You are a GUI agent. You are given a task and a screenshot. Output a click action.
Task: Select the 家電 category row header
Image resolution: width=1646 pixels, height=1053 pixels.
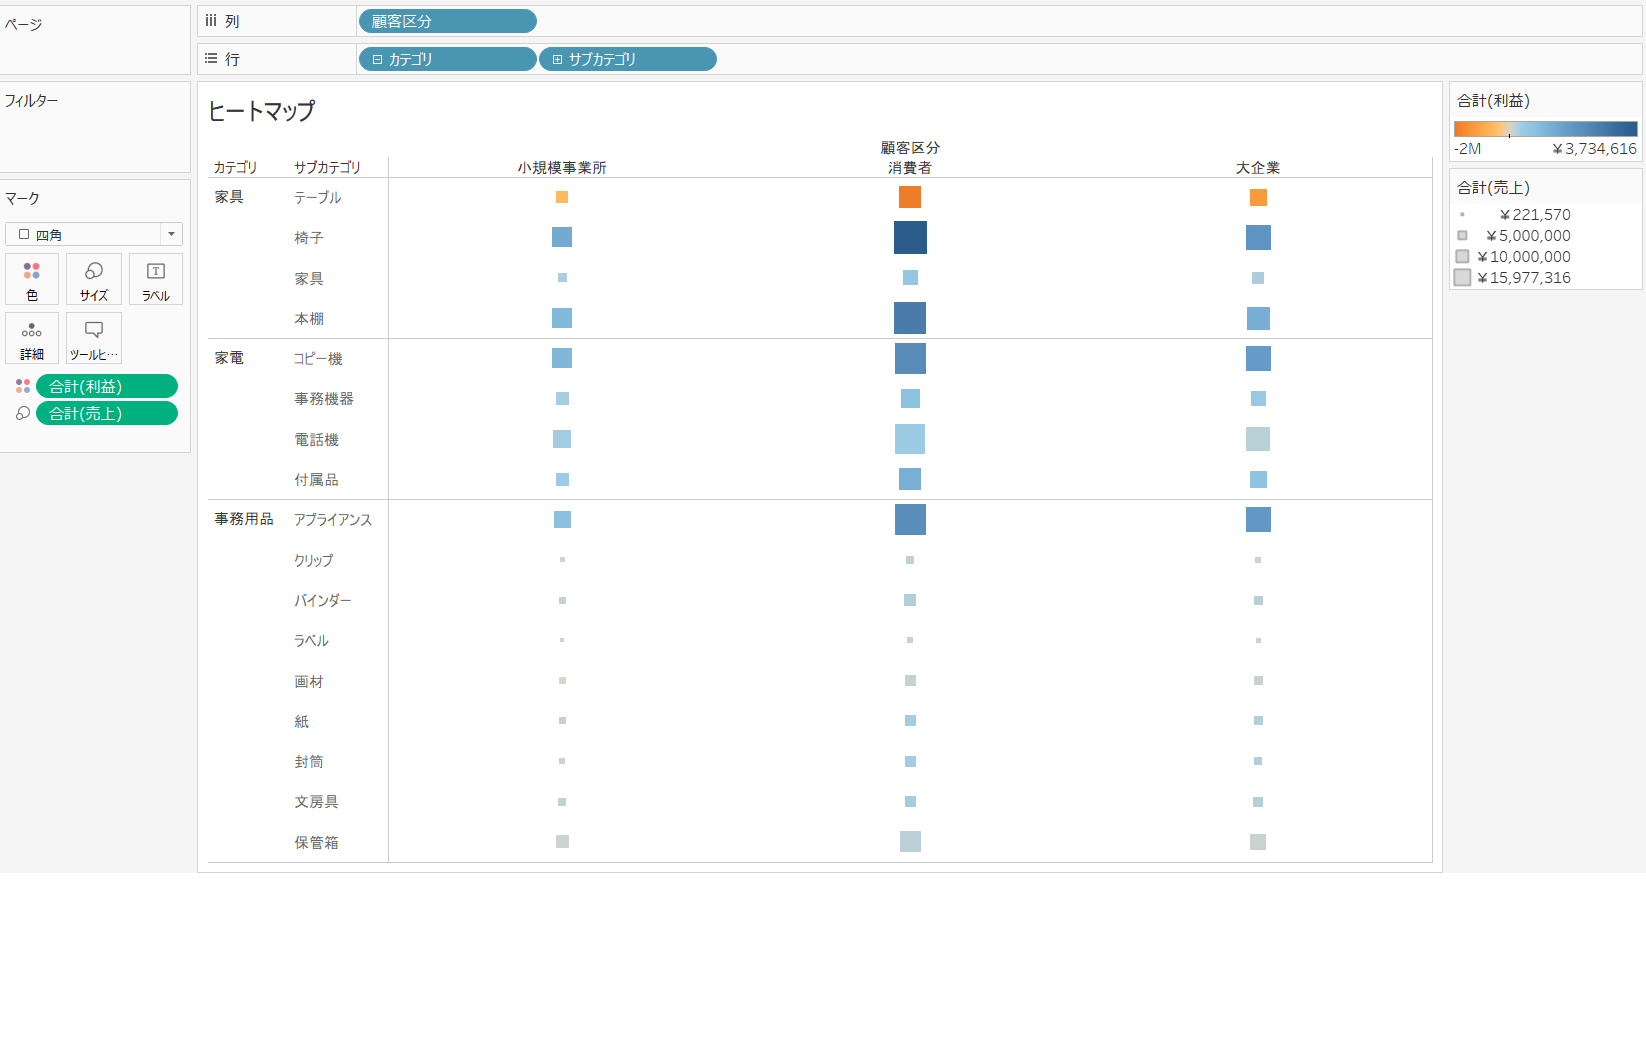[x=229, y=358]
